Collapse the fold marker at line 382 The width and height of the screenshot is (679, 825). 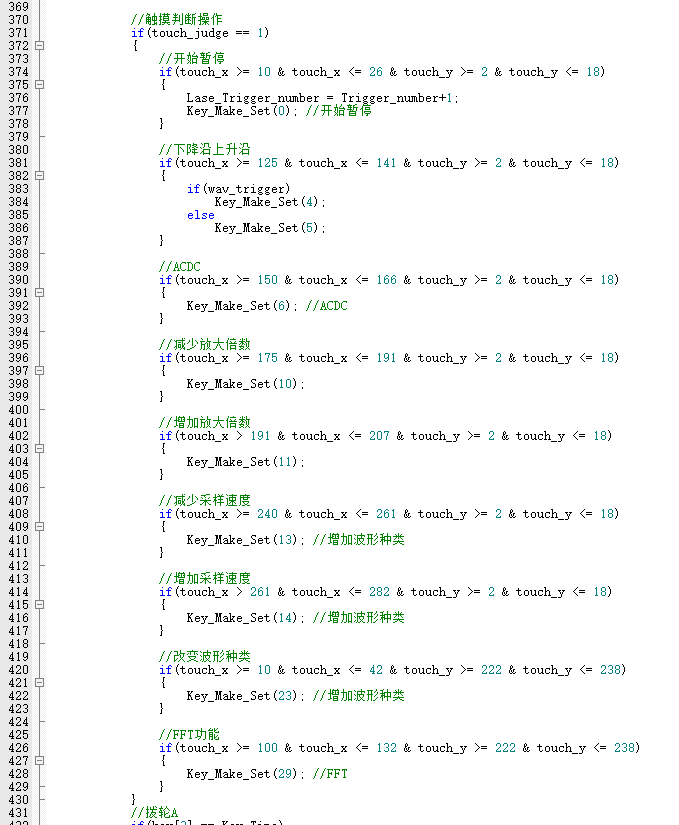click(39, 176)
